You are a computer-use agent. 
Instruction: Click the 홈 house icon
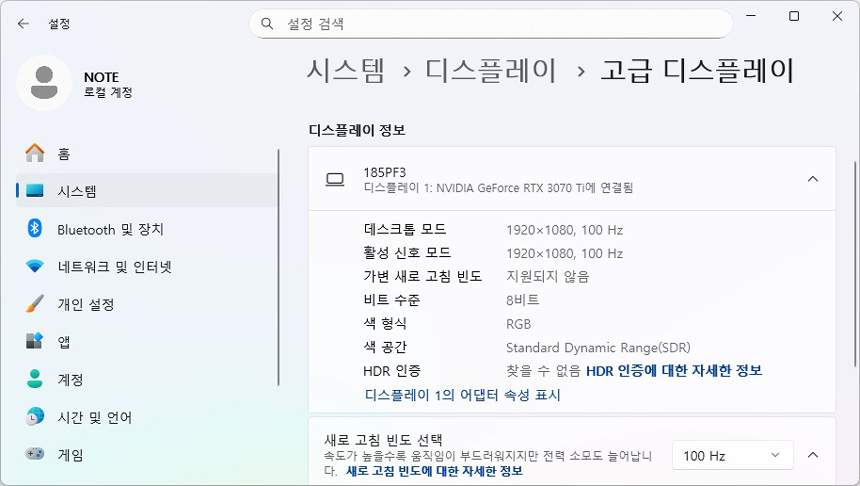(35, 154)
